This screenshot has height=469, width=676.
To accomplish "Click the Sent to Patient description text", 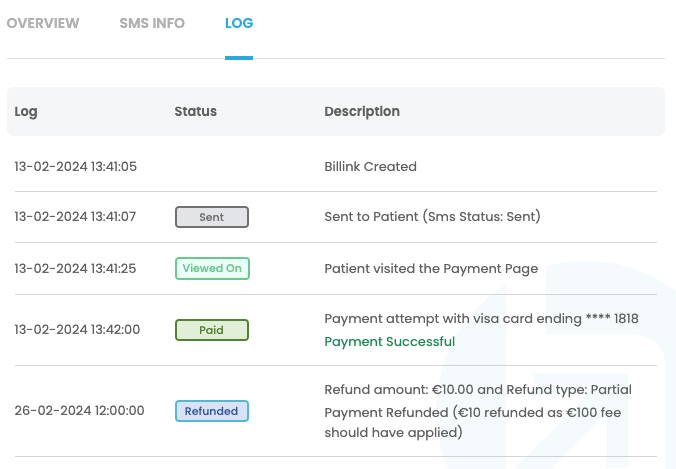I will [x=446, y=217].
